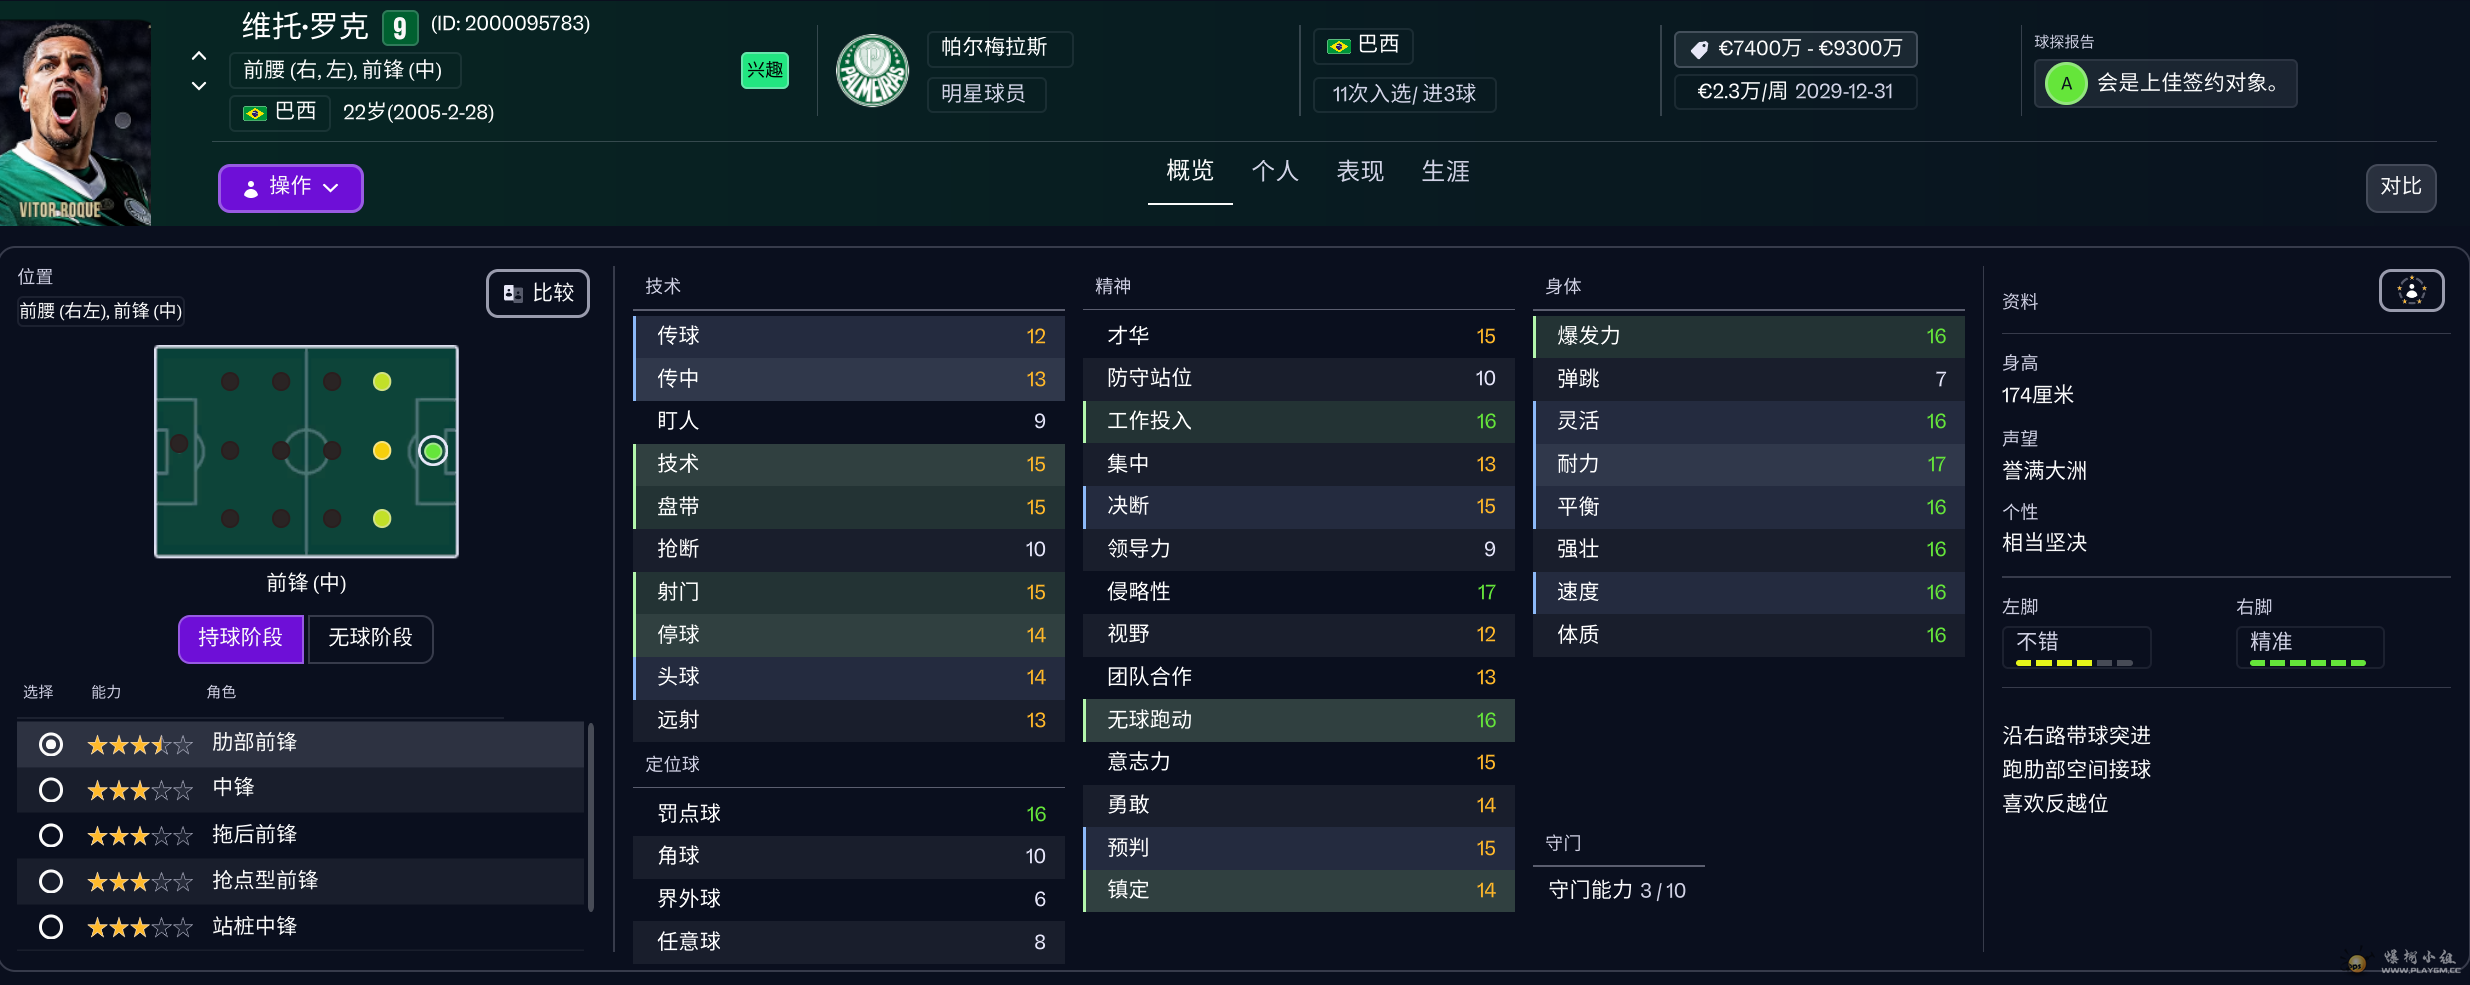Choose the 站桩中锋 role radio button
Viewport: 2470px width, 985px height.
pos(51,927)
